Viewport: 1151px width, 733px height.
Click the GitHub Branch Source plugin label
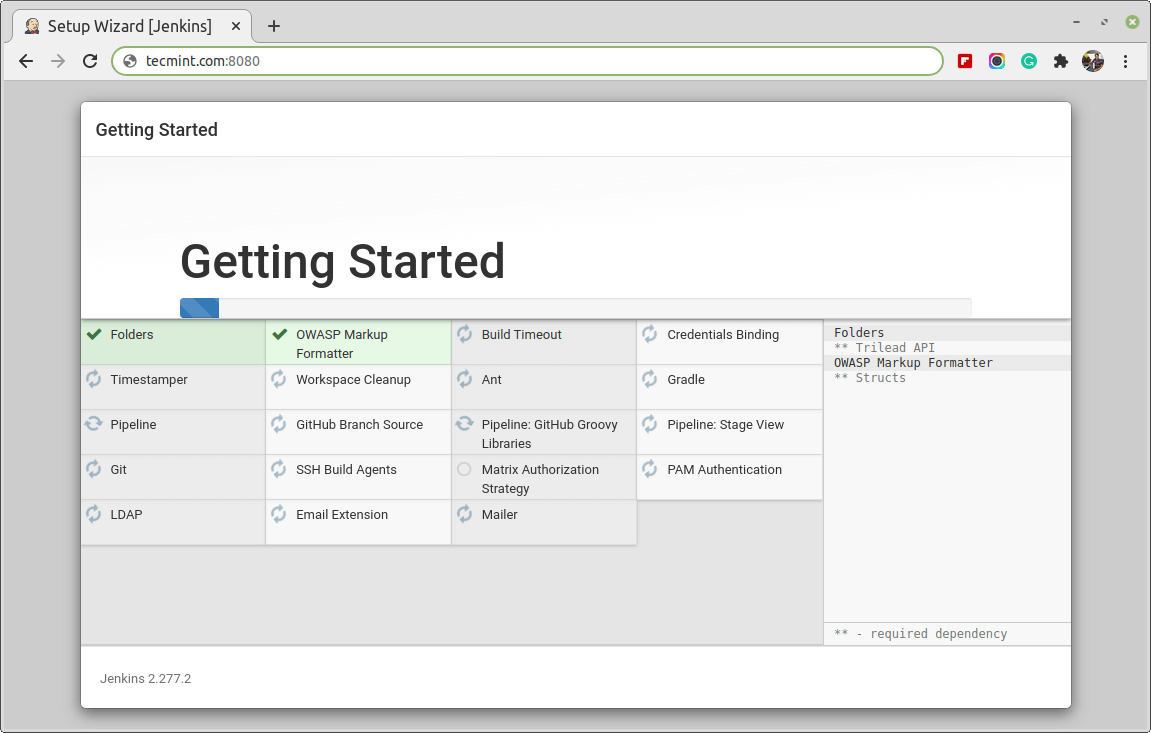[360, 424]
